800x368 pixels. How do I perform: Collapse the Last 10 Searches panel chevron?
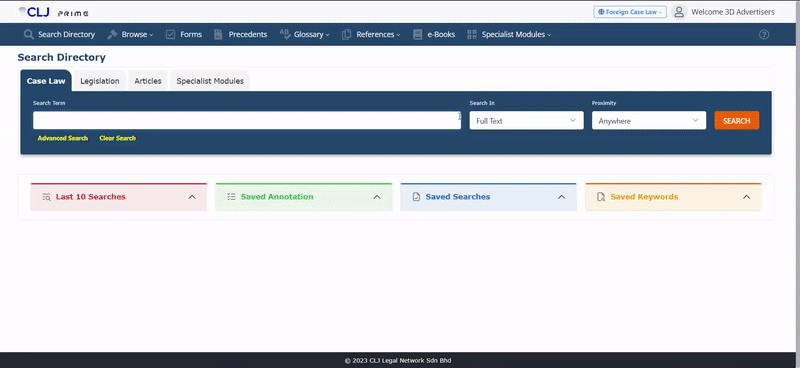[x=192, y=197]
